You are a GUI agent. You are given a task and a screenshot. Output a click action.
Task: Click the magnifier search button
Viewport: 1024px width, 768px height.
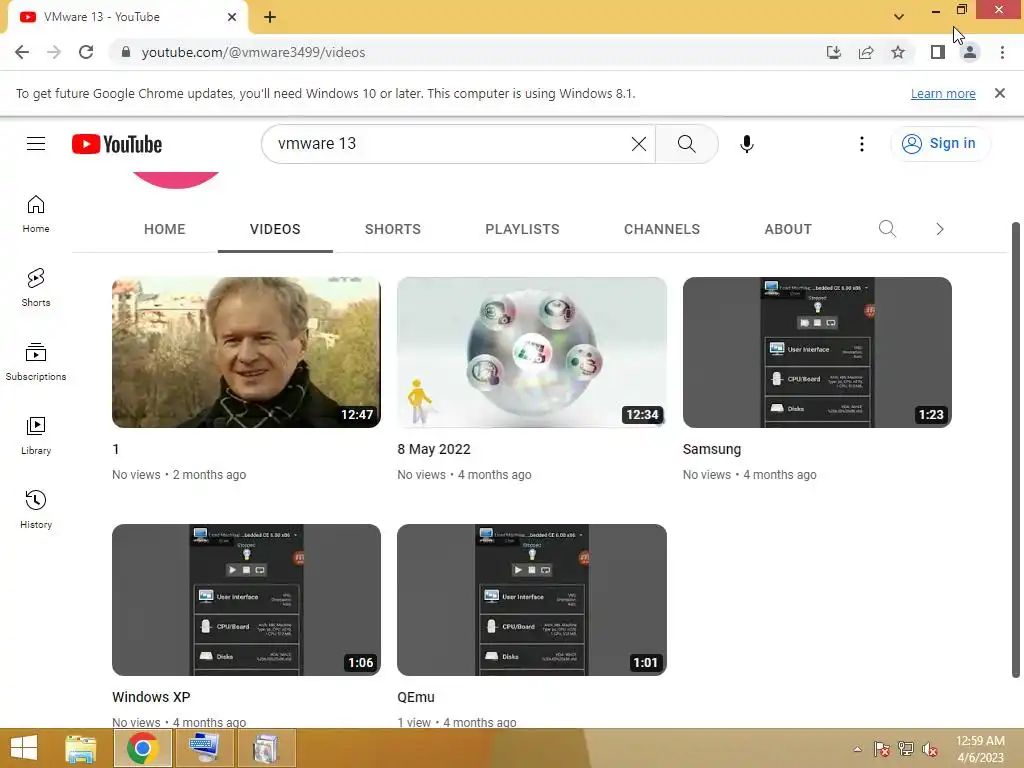click(686, 144)
